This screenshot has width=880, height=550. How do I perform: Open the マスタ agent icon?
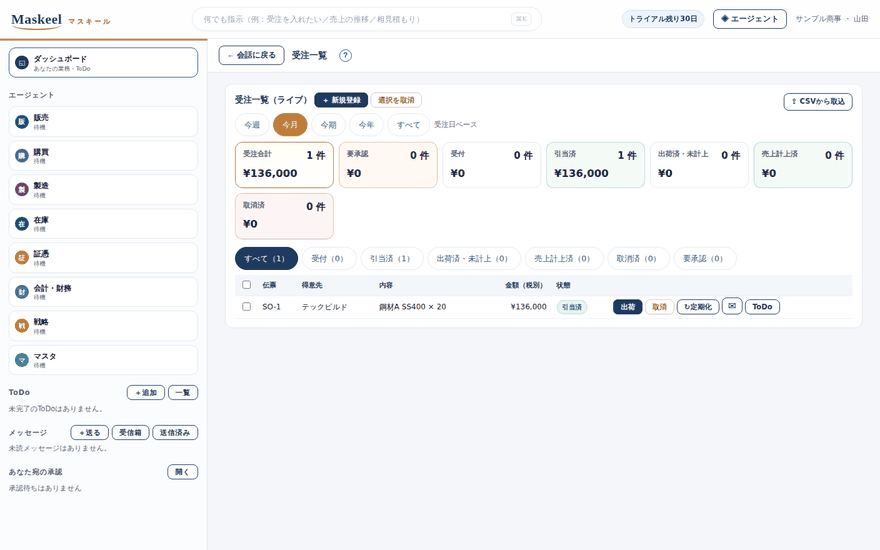(21, 360)
